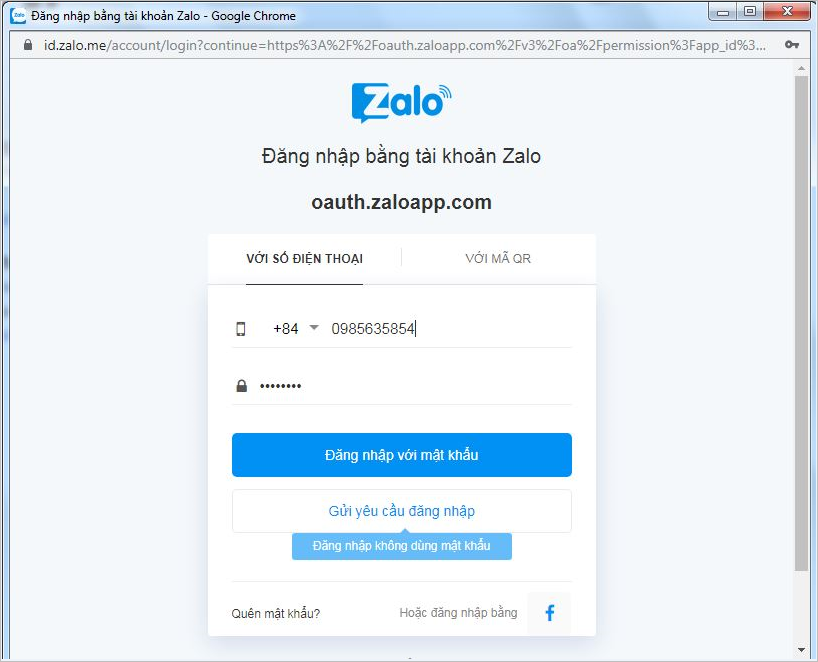Expand the +84 country code dropdown arrow
The height and width of the screenshot is (662, 818).
click(314, 328)
